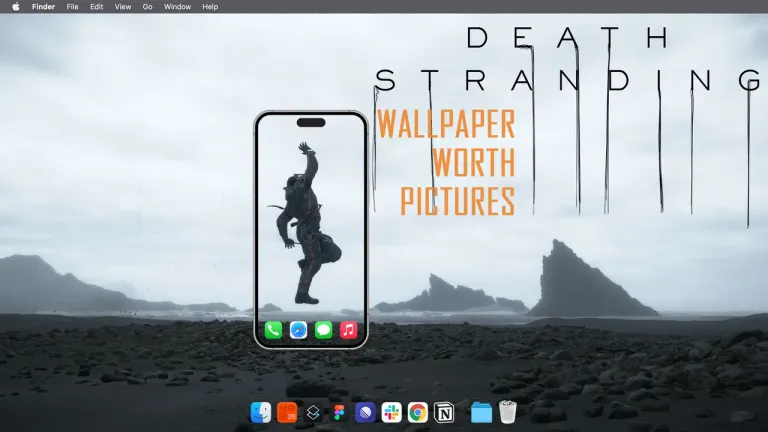The image size is (768, 432).
Task: Open the Finder menu in menu bar
Action: (43, 7)
